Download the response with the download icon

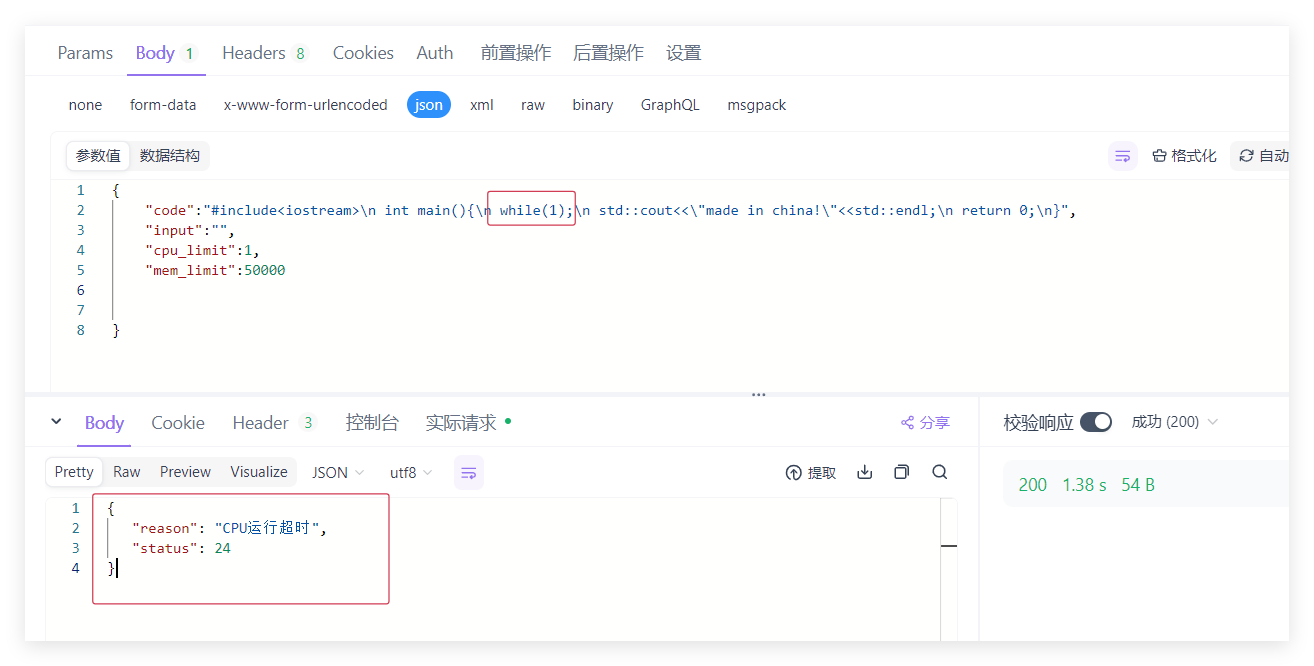[865, 472]
